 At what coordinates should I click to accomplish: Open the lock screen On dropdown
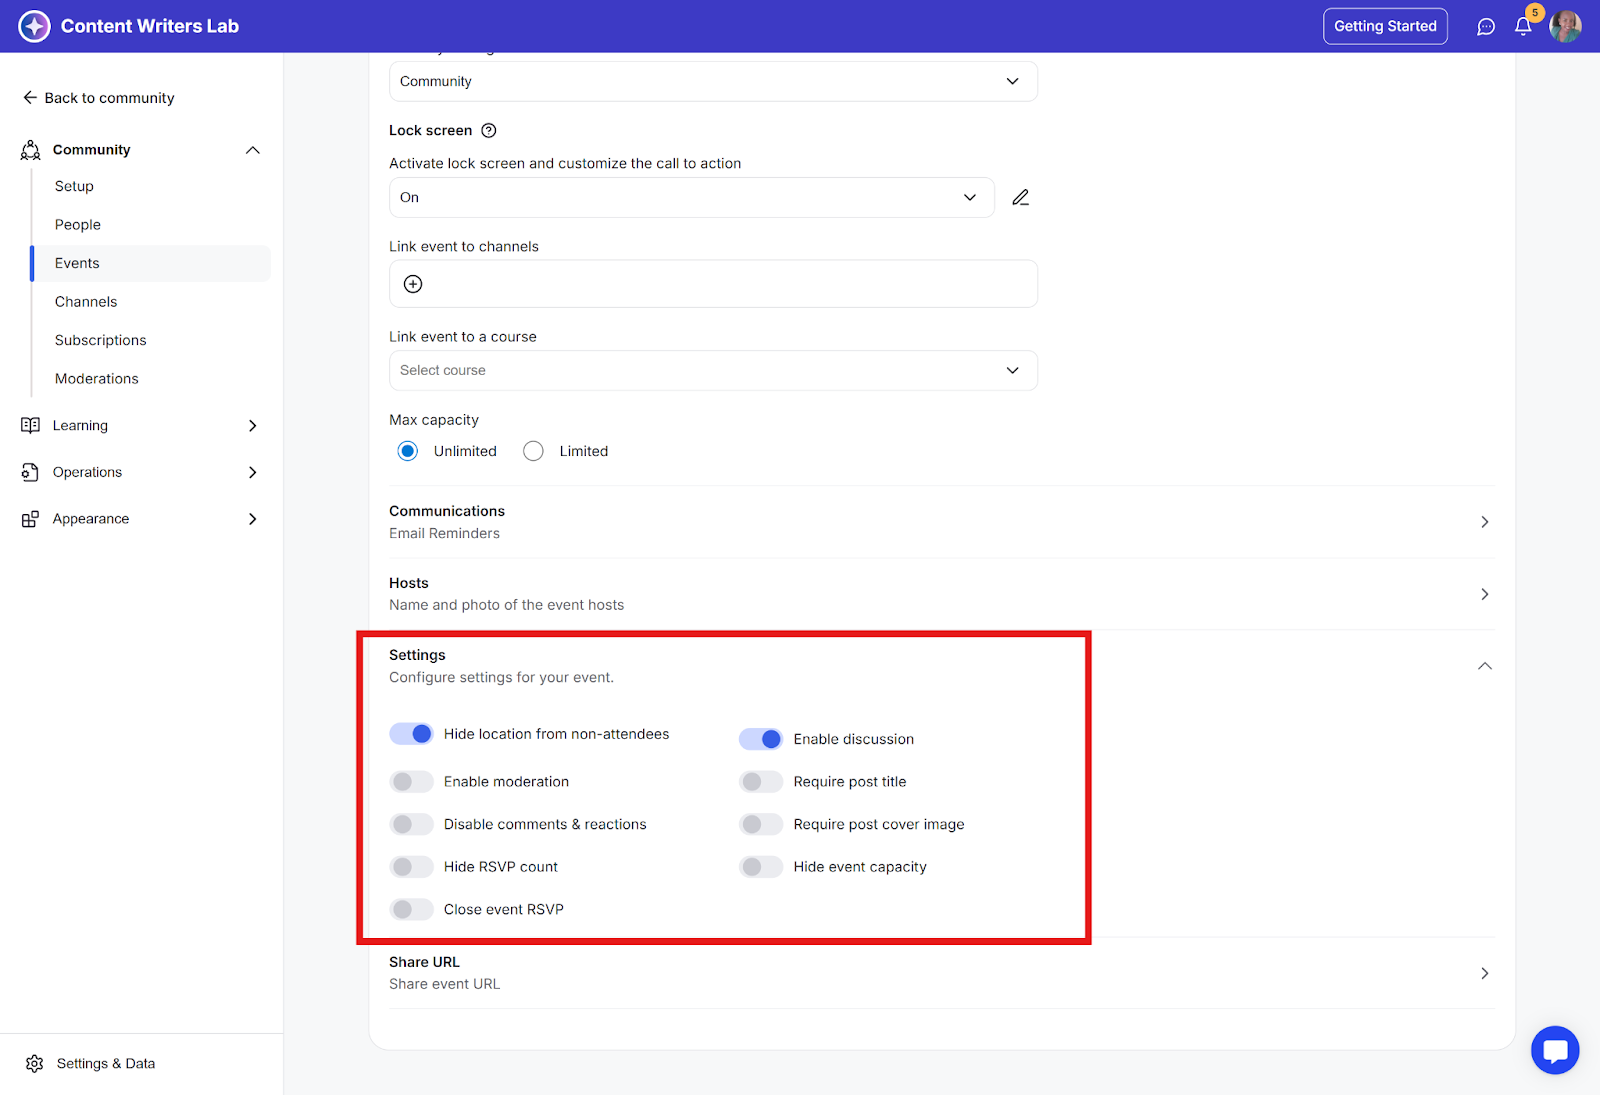click(x=691, y=198)
